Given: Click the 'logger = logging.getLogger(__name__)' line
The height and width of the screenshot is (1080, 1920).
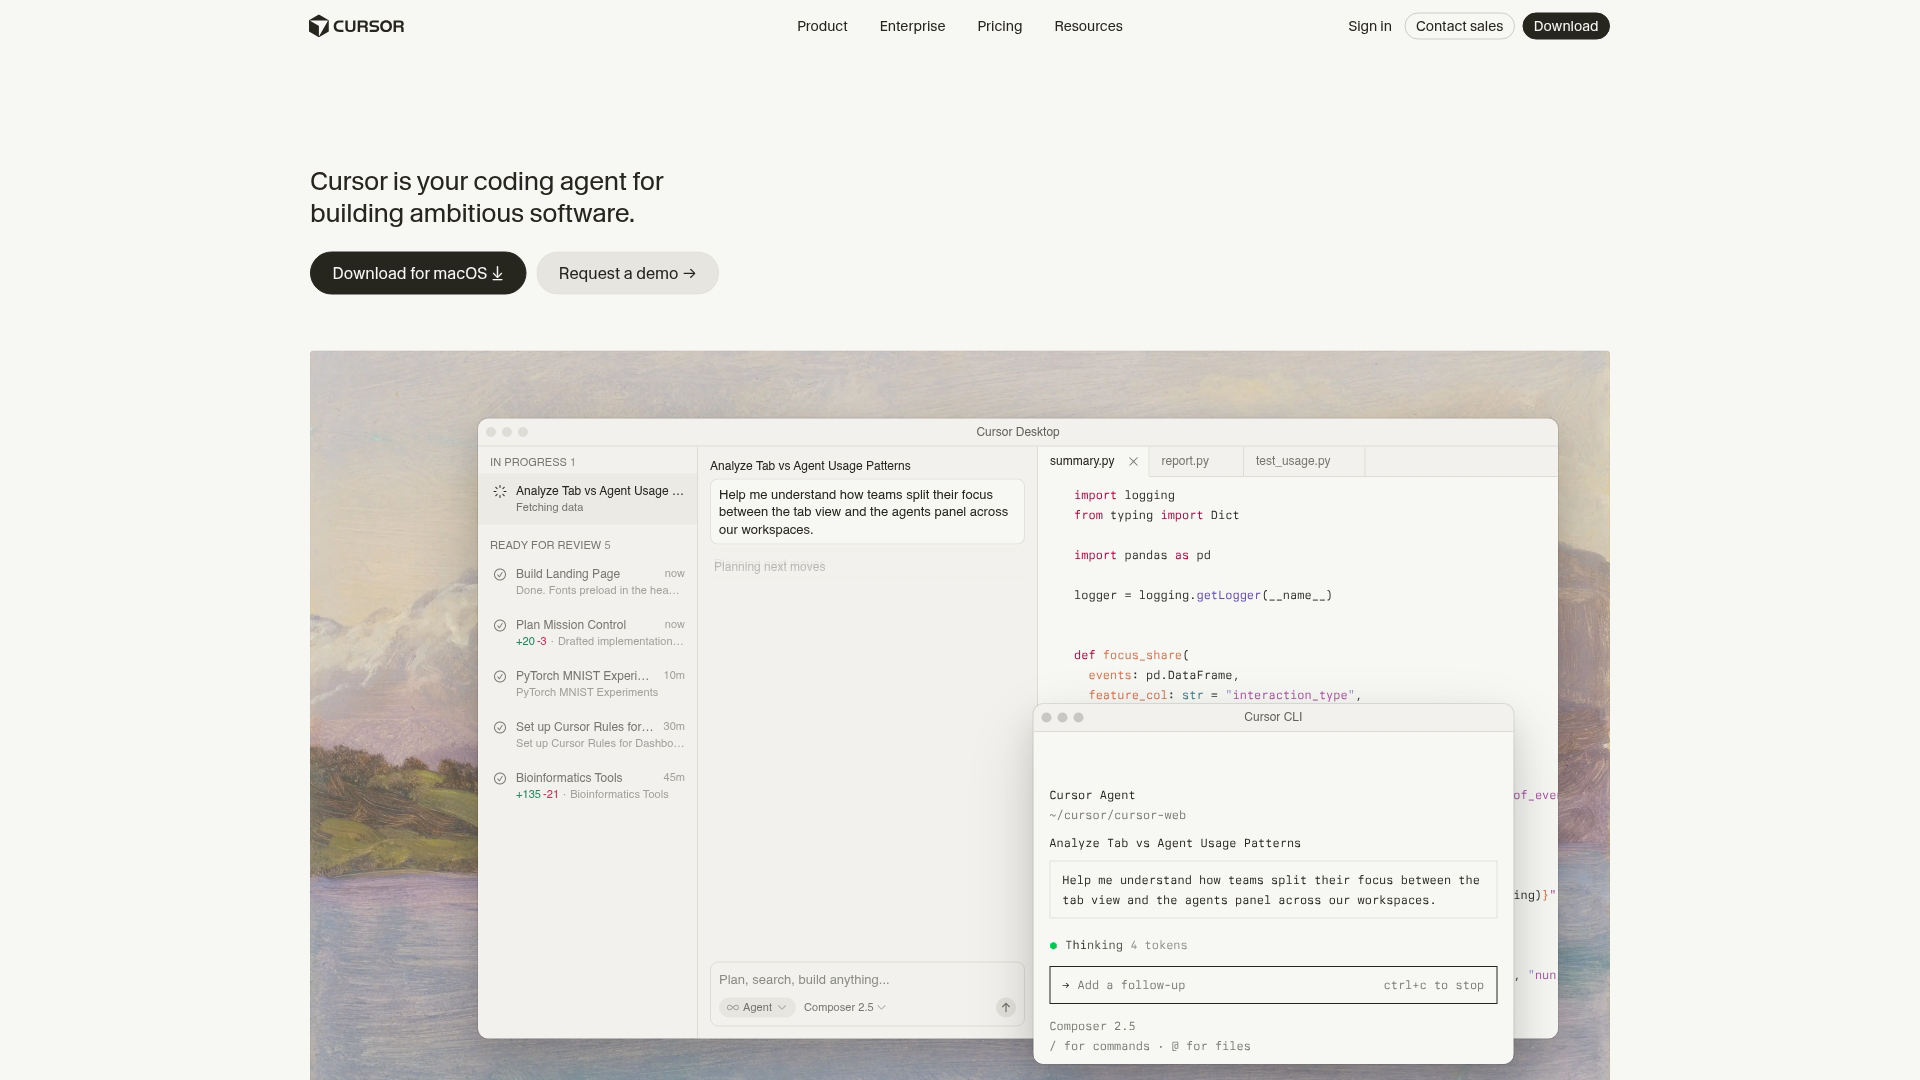Looking at the screenshot, I should coord(1203,595).
